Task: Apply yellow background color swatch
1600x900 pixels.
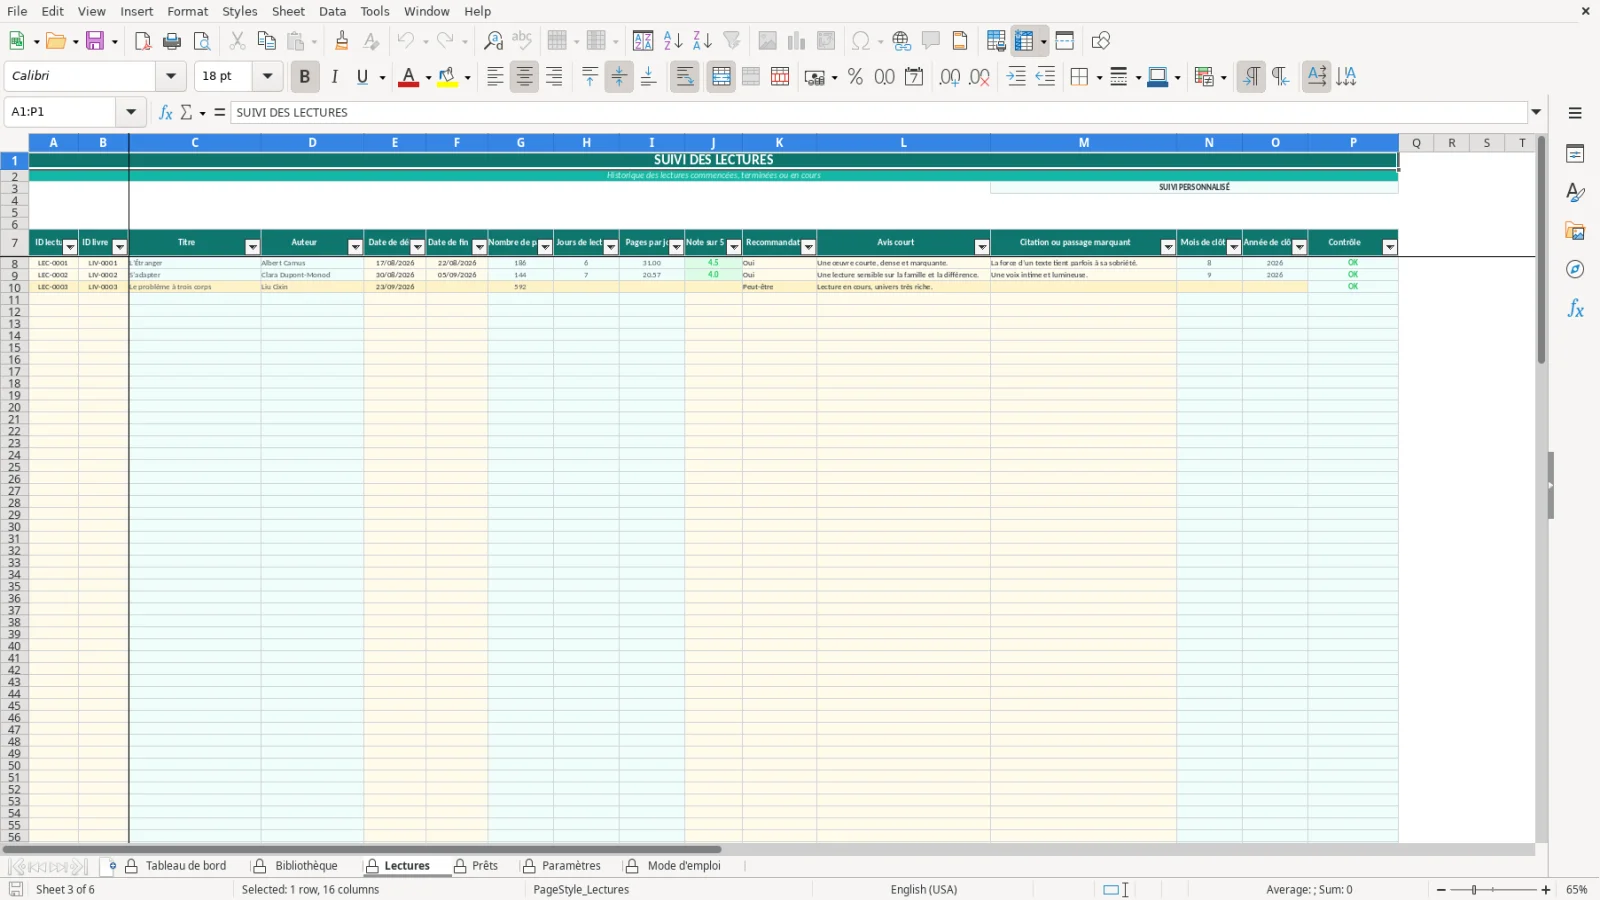Action: (447, 77)
